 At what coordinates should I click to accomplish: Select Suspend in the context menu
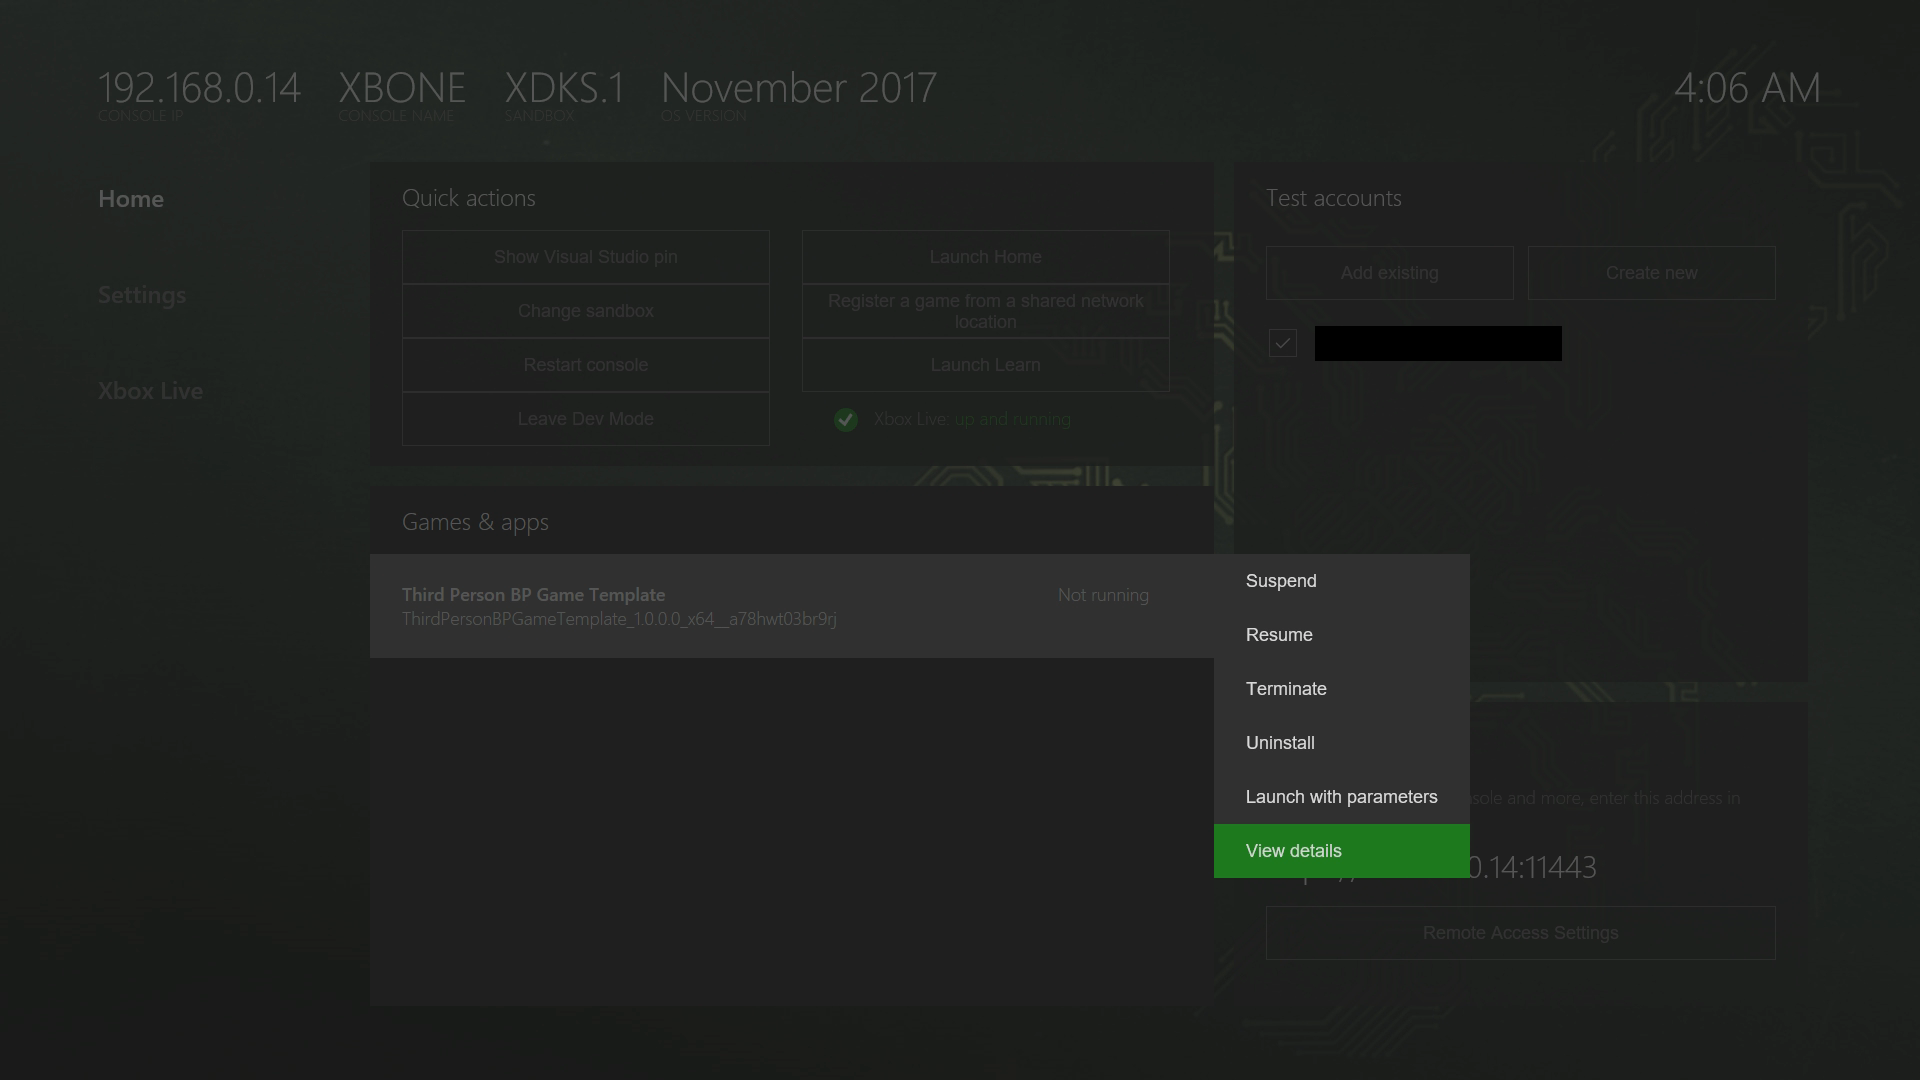1341,581
